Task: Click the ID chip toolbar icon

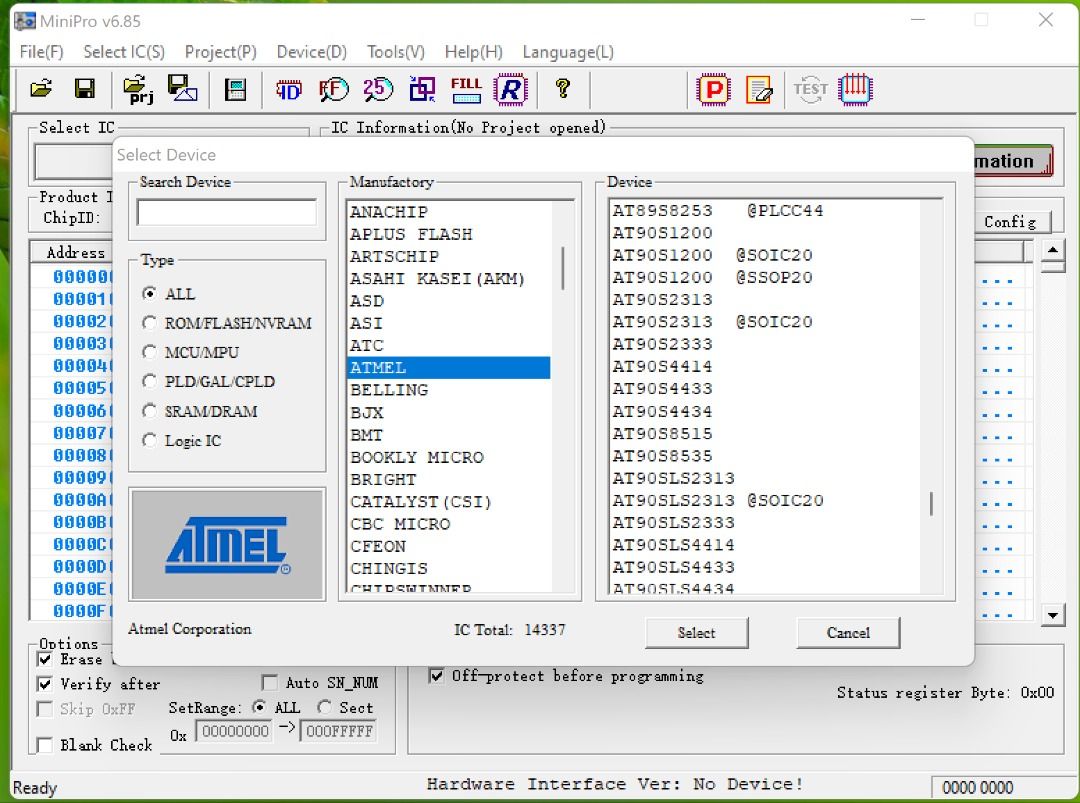Action: pos(289,90)
